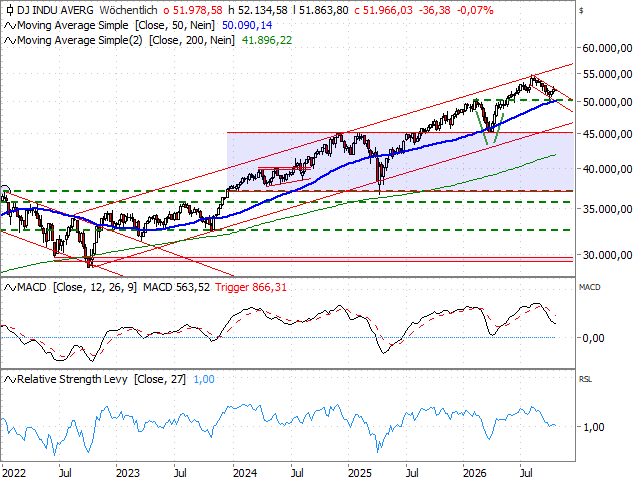Click the close value c 51.966,03

(383, 10)
